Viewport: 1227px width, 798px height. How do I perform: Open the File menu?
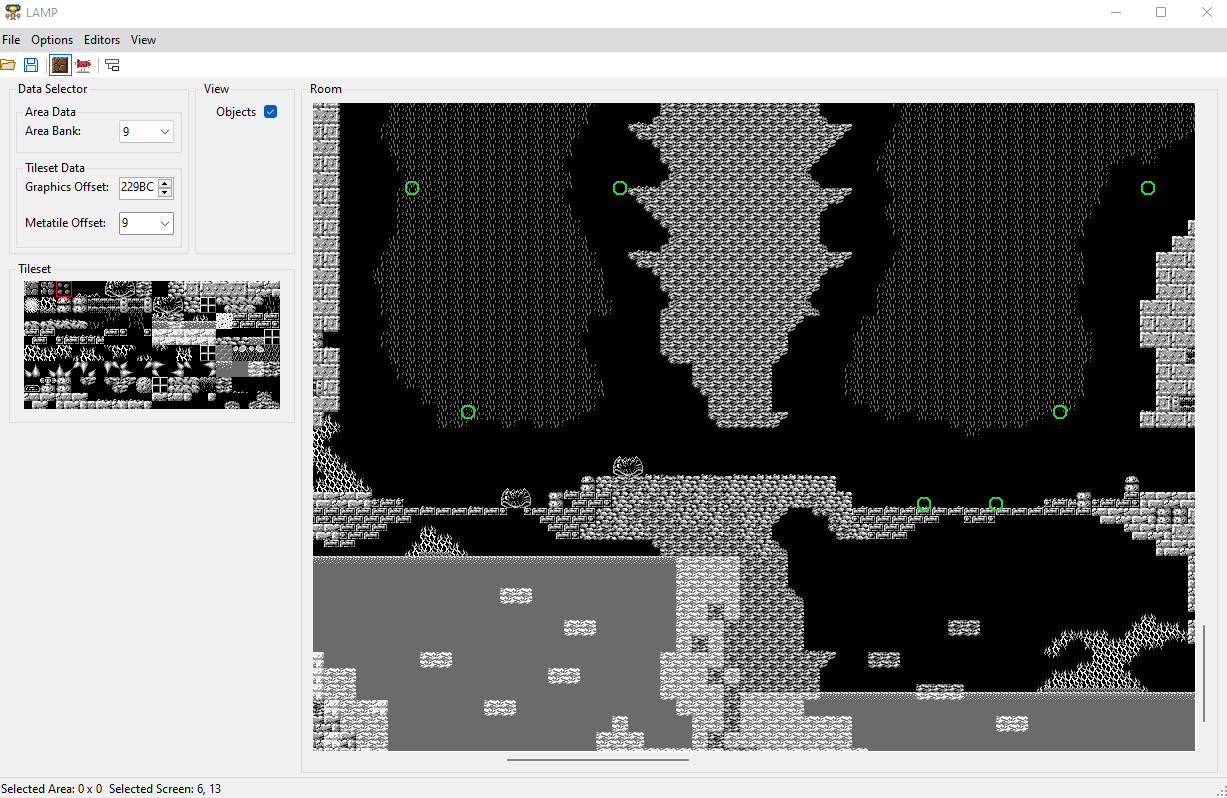click(11, 40)
